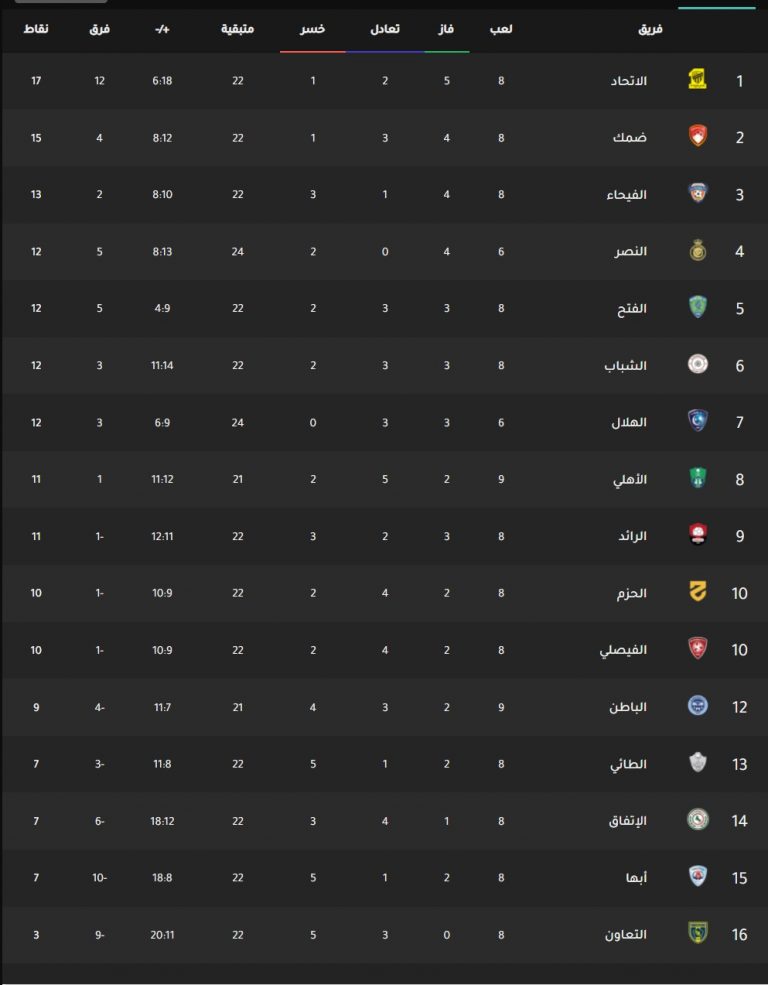Open the الفيحاء team page link

point(627,195)
